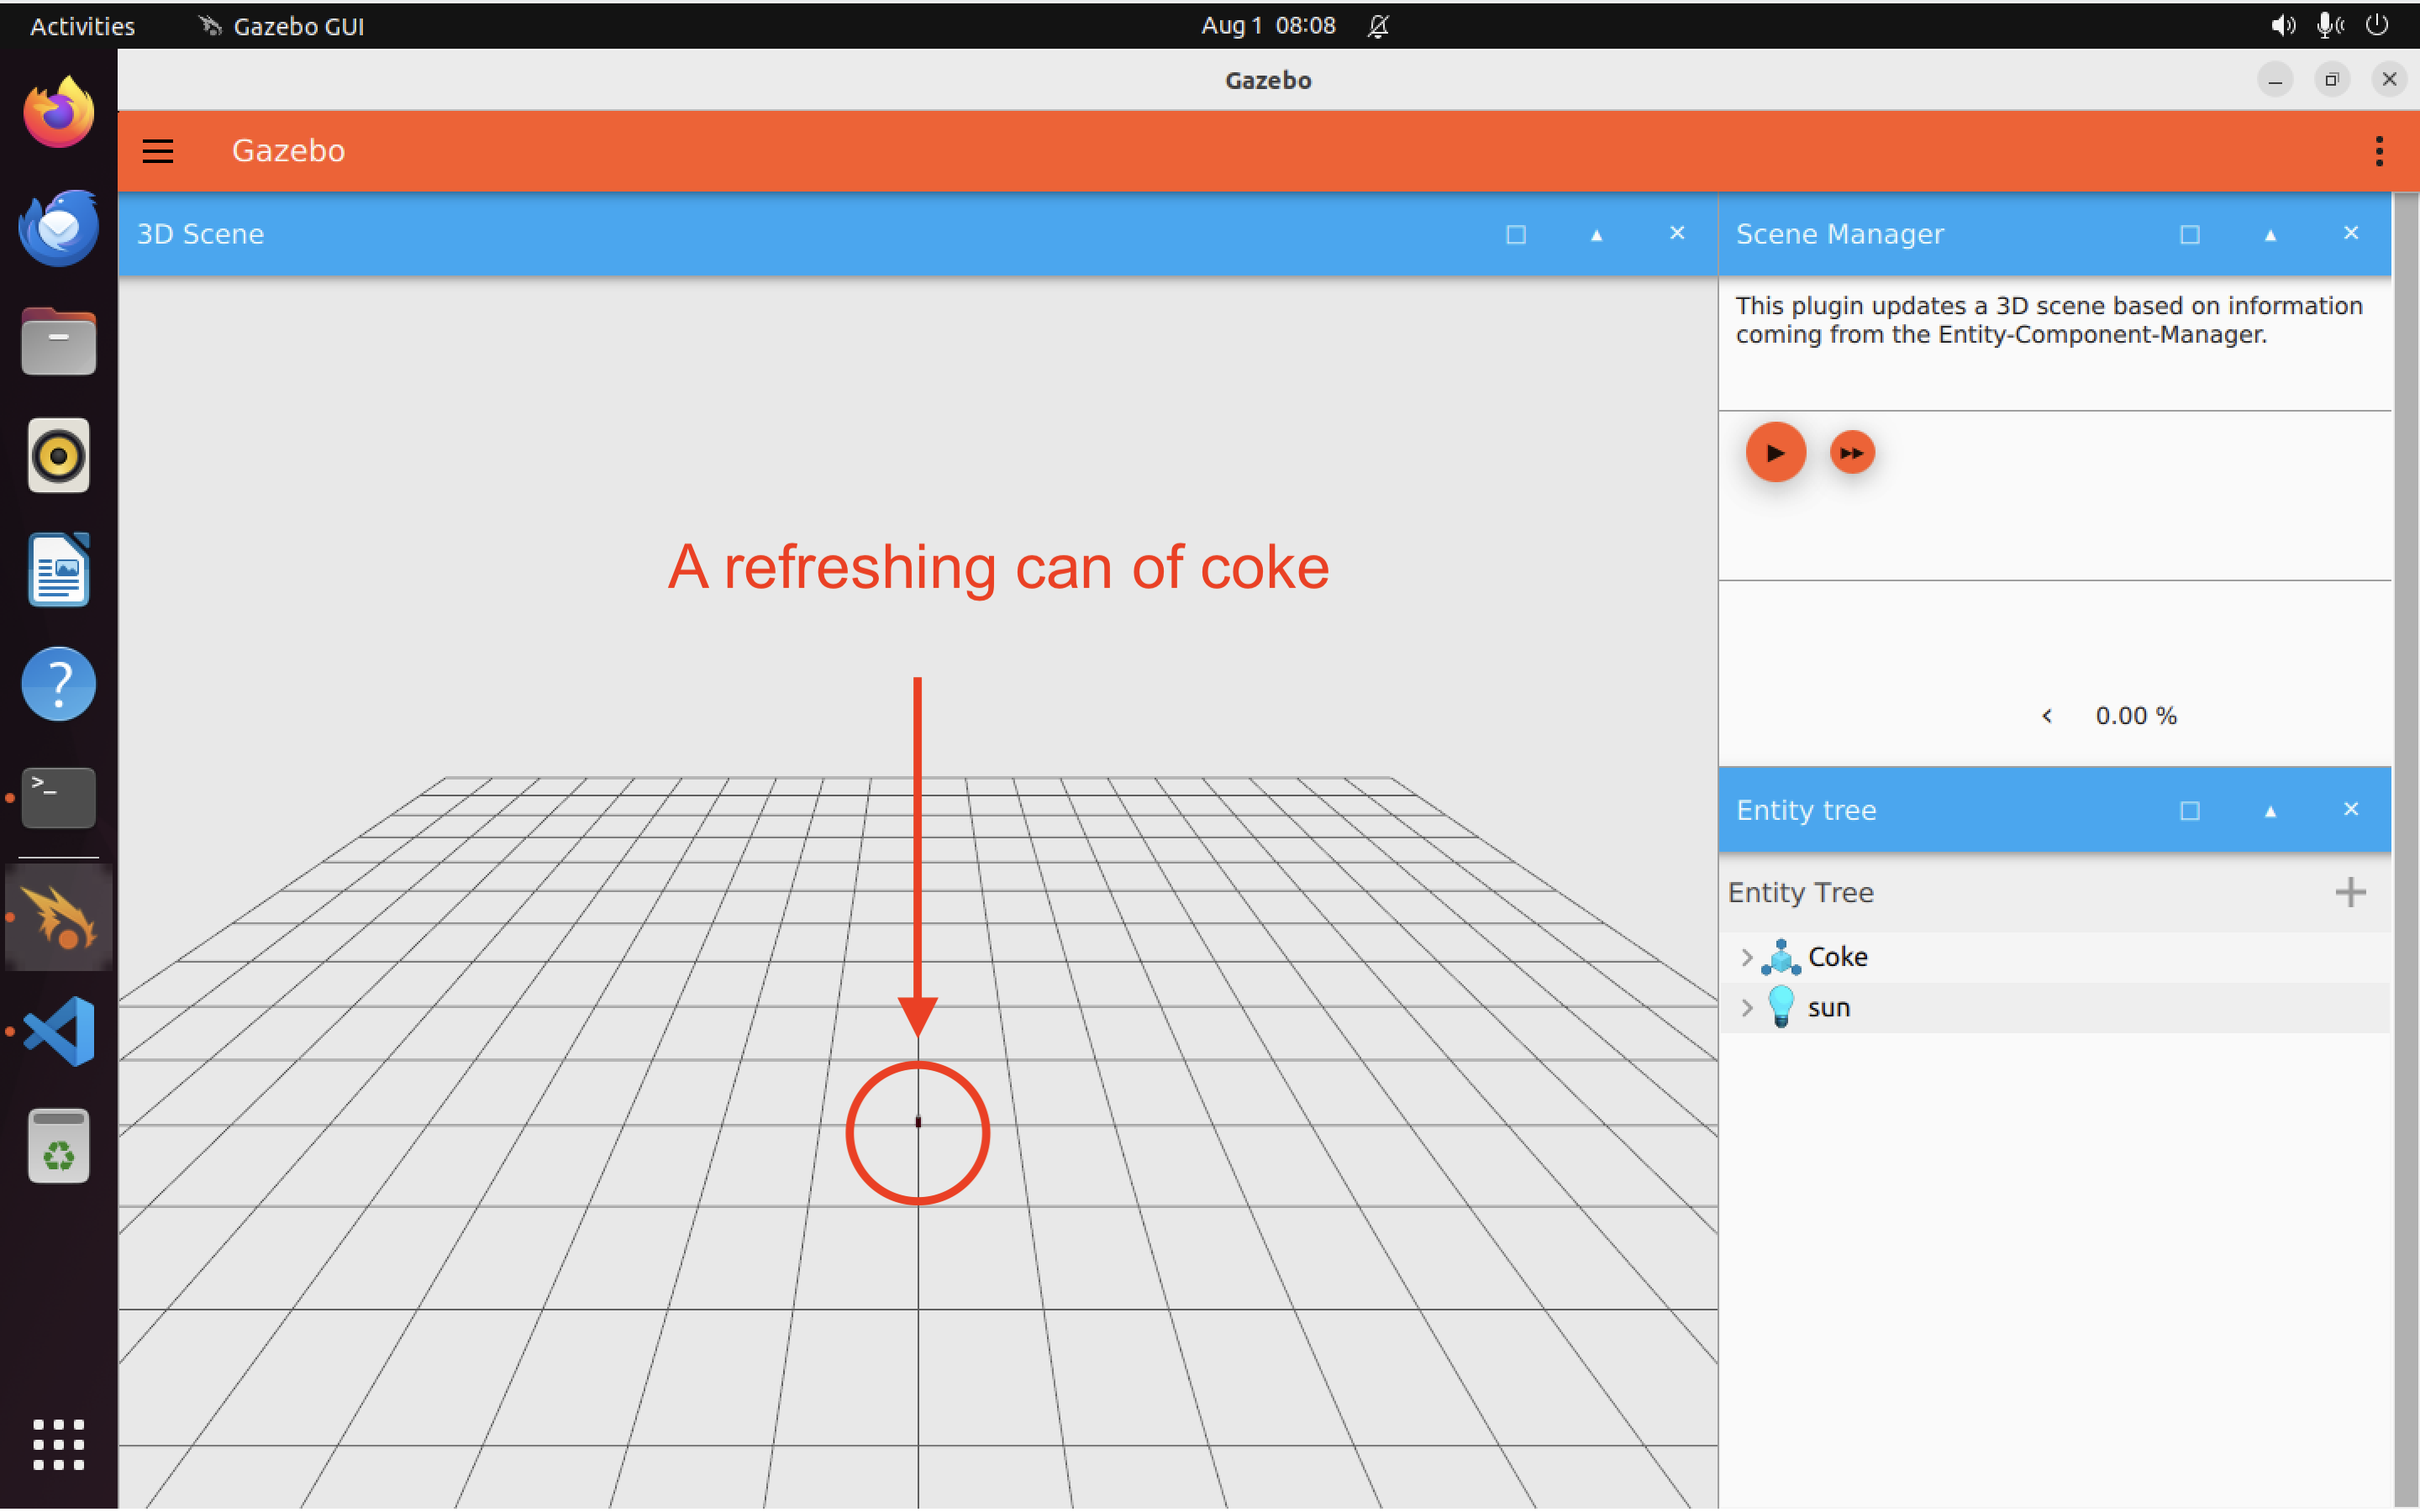2420x1512 pixels.
Task: Decrease the 0.00 % value with the left arrow
Action: 2047,715
